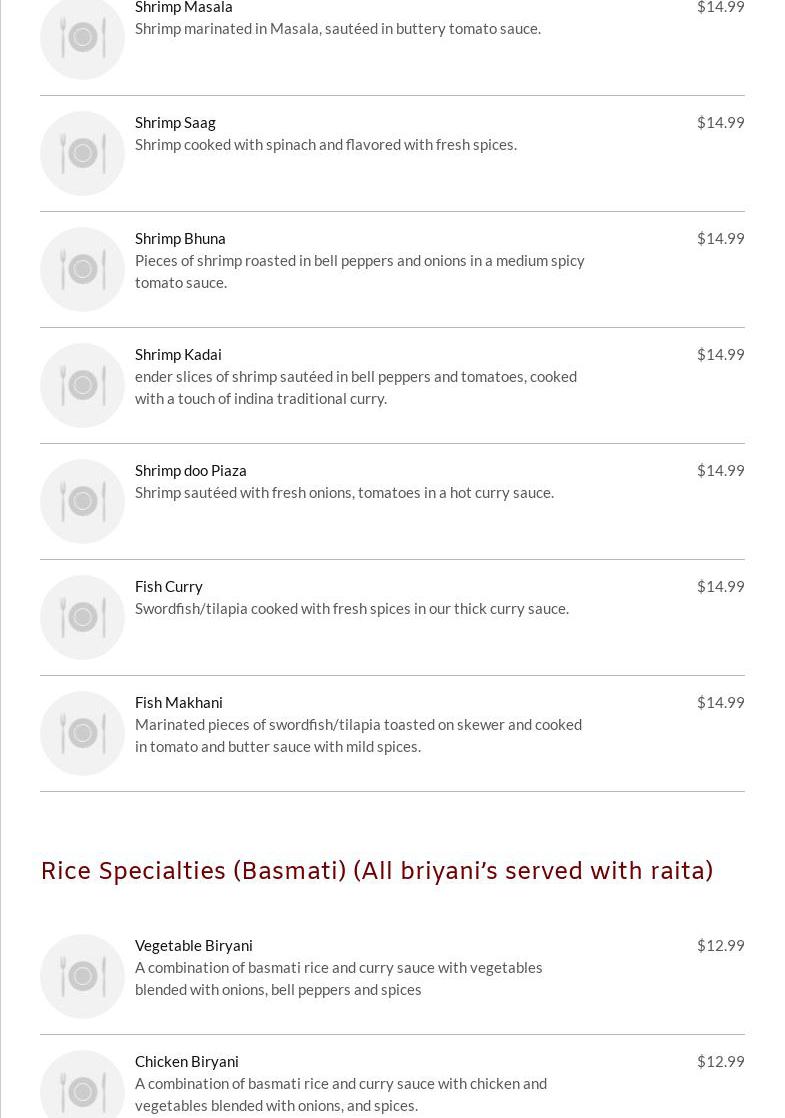
Task: Select the Shrimp Bhuna dish image placeholder
Action: tap(82, 269)
